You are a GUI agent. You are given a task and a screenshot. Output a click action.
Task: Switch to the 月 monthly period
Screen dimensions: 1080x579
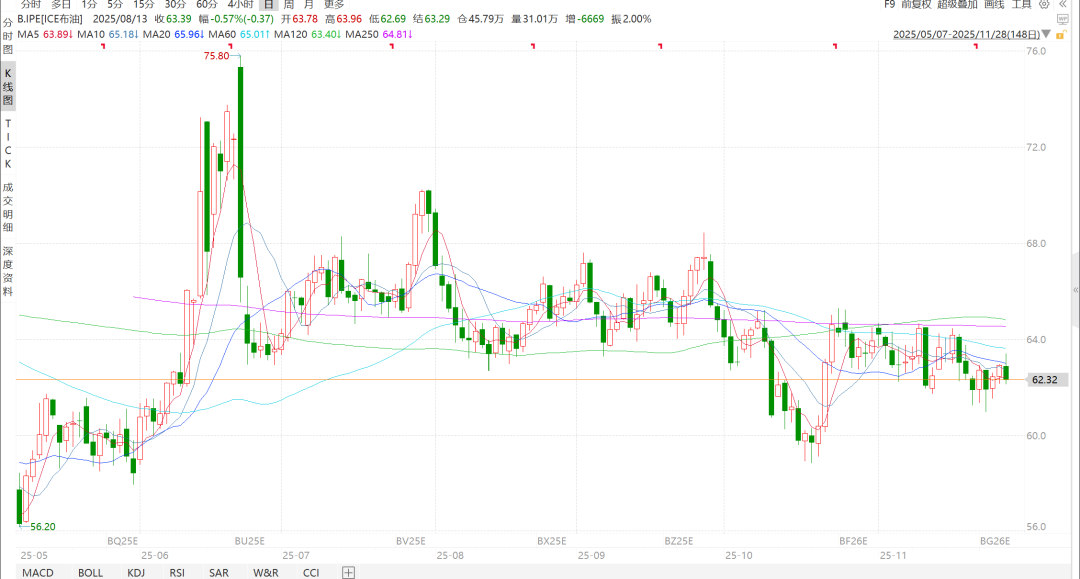pyautogui.click(x=309, y=4)
